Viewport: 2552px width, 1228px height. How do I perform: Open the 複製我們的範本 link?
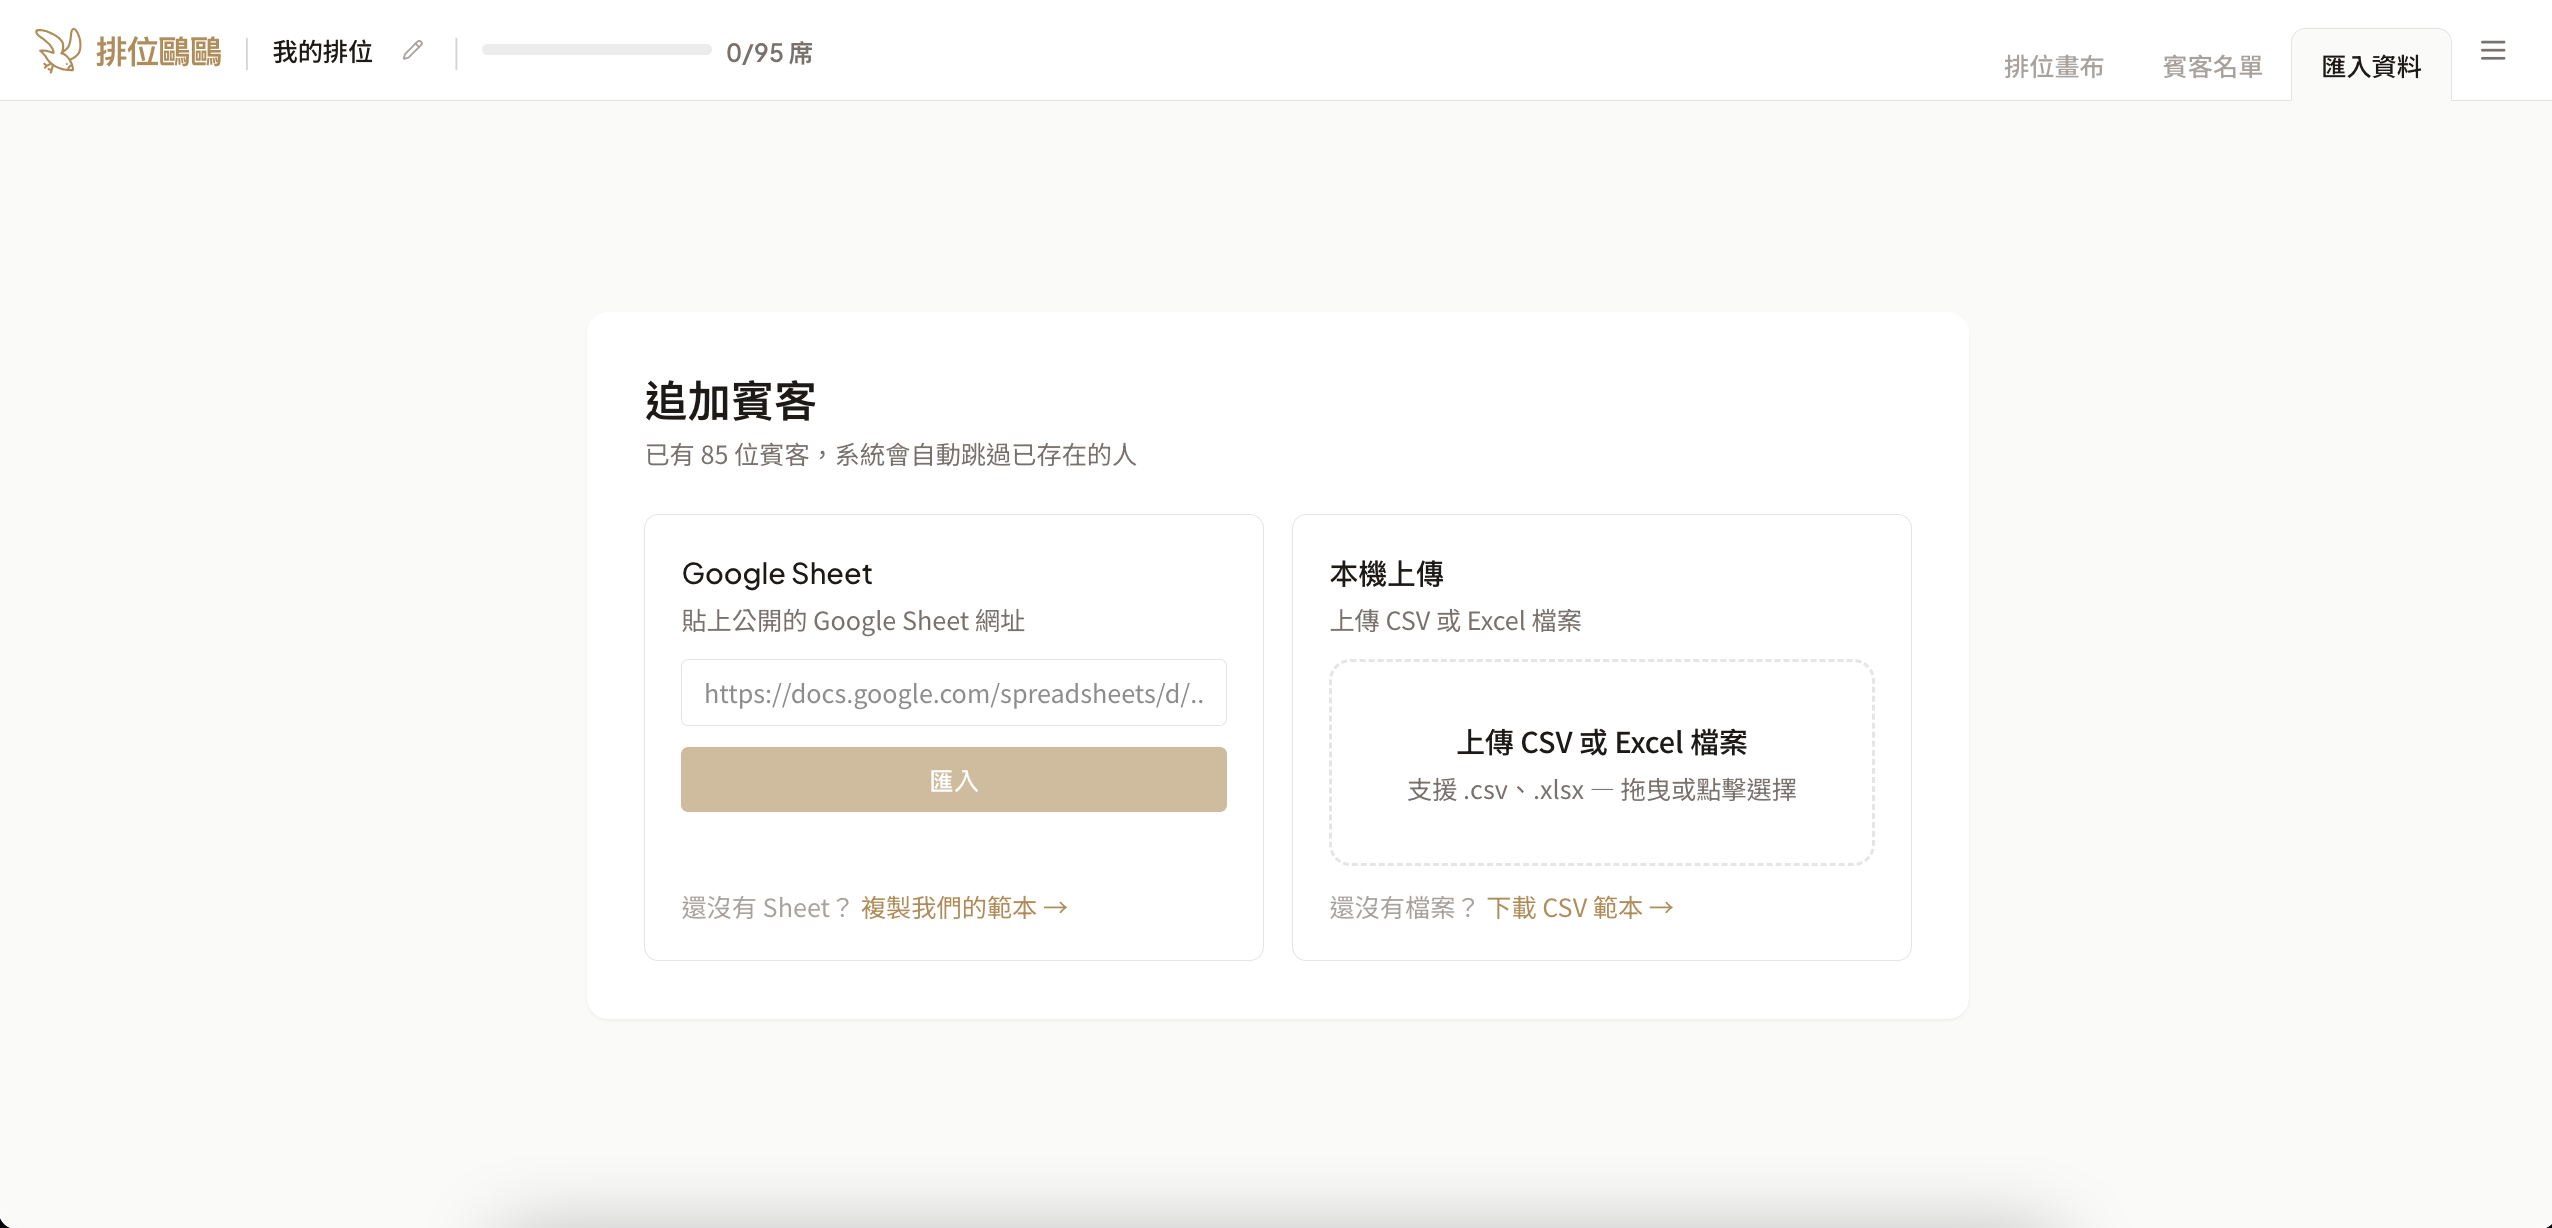click(x=948, y=907)
